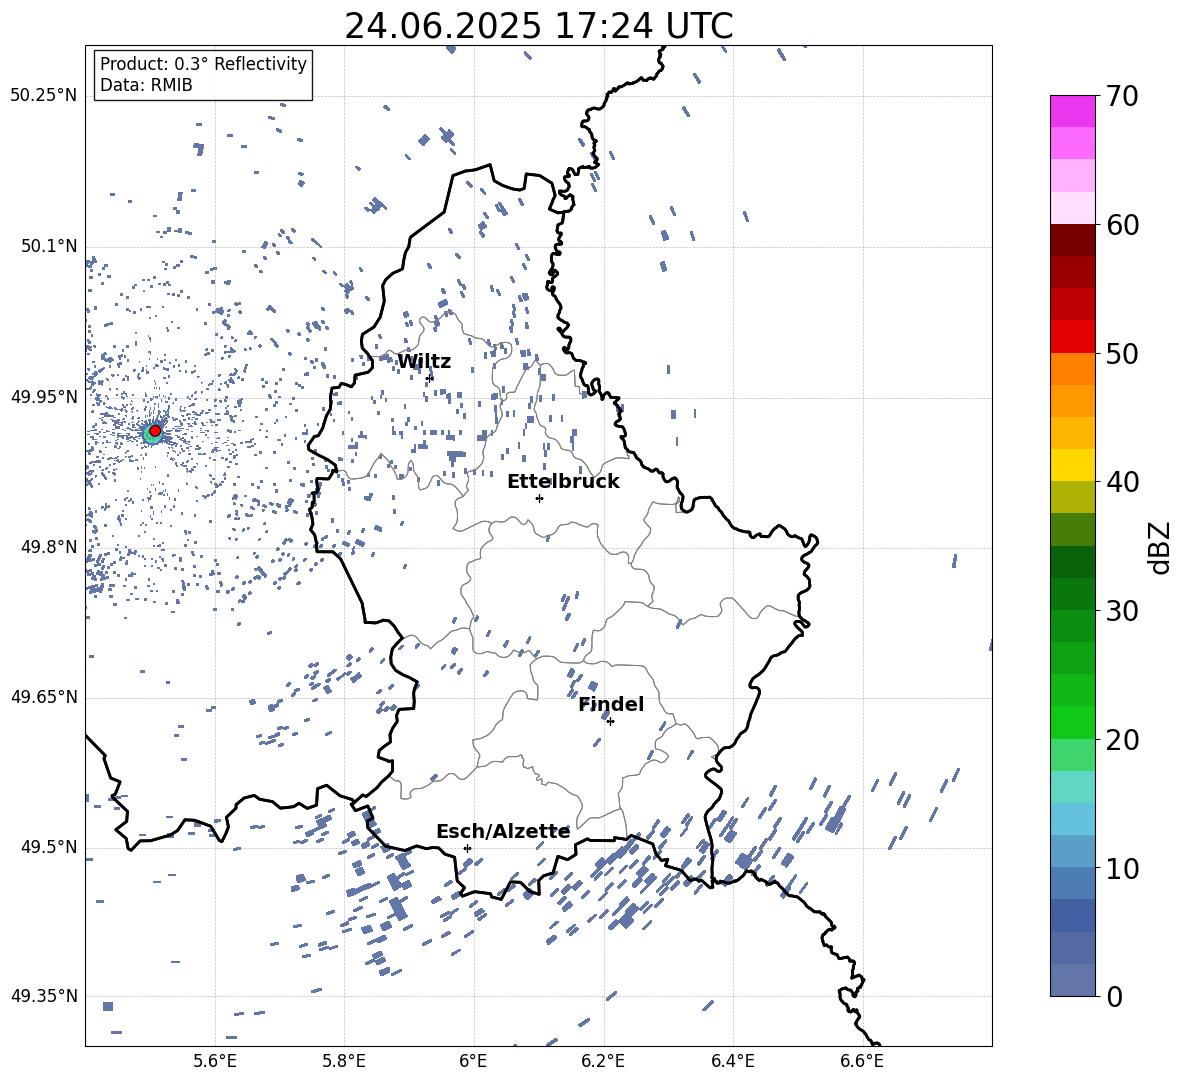Screen dimensions: 1184x1081
Task: Click the 6.2°E longitude label
Action: click(x=603, y=1061)
